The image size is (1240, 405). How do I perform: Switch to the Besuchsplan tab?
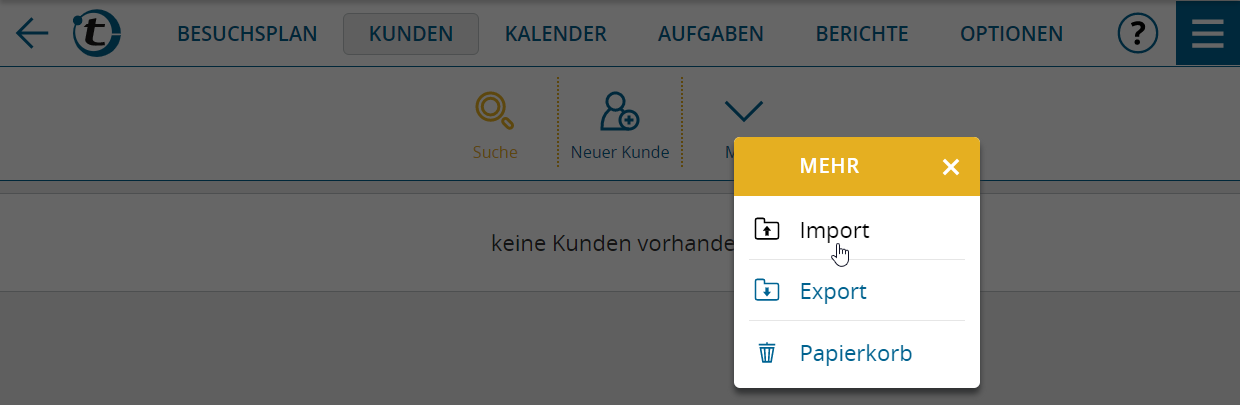247,34
